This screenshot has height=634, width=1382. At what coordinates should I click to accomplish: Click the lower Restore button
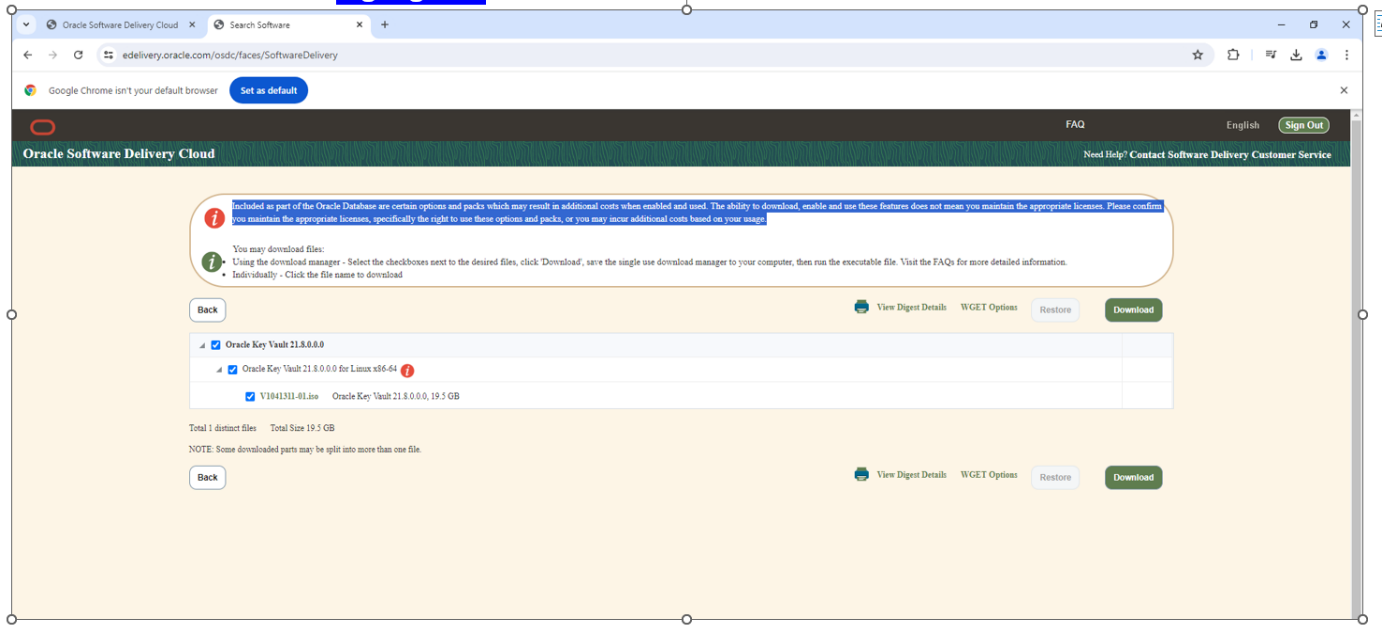(x=1055, y=477)
